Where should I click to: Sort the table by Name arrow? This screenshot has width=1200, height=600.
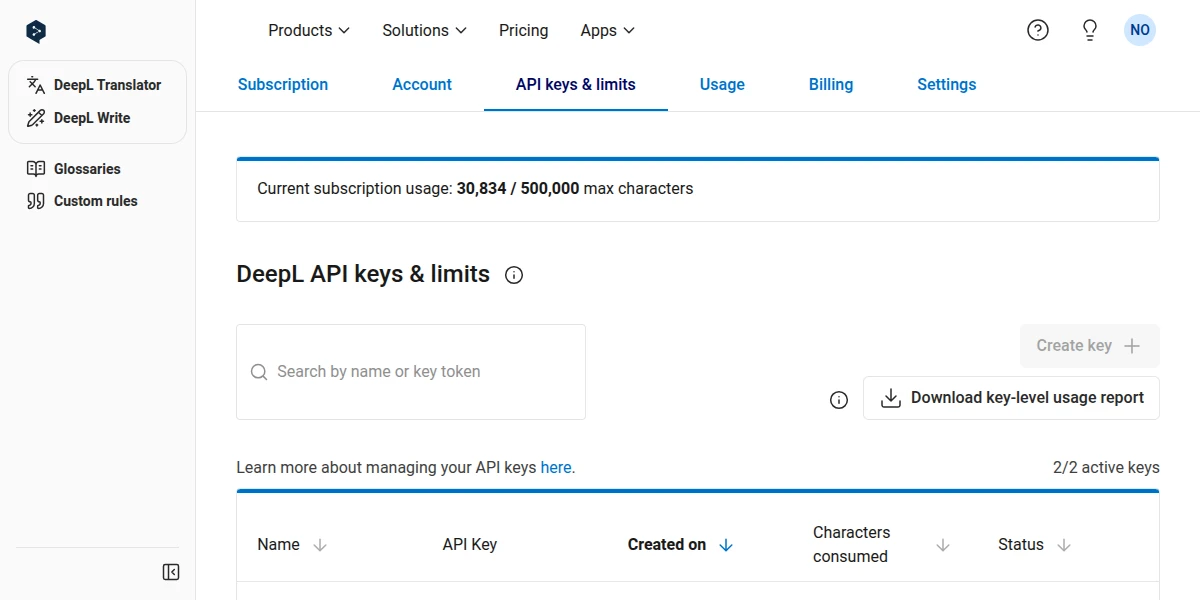(x=320, y=545)
